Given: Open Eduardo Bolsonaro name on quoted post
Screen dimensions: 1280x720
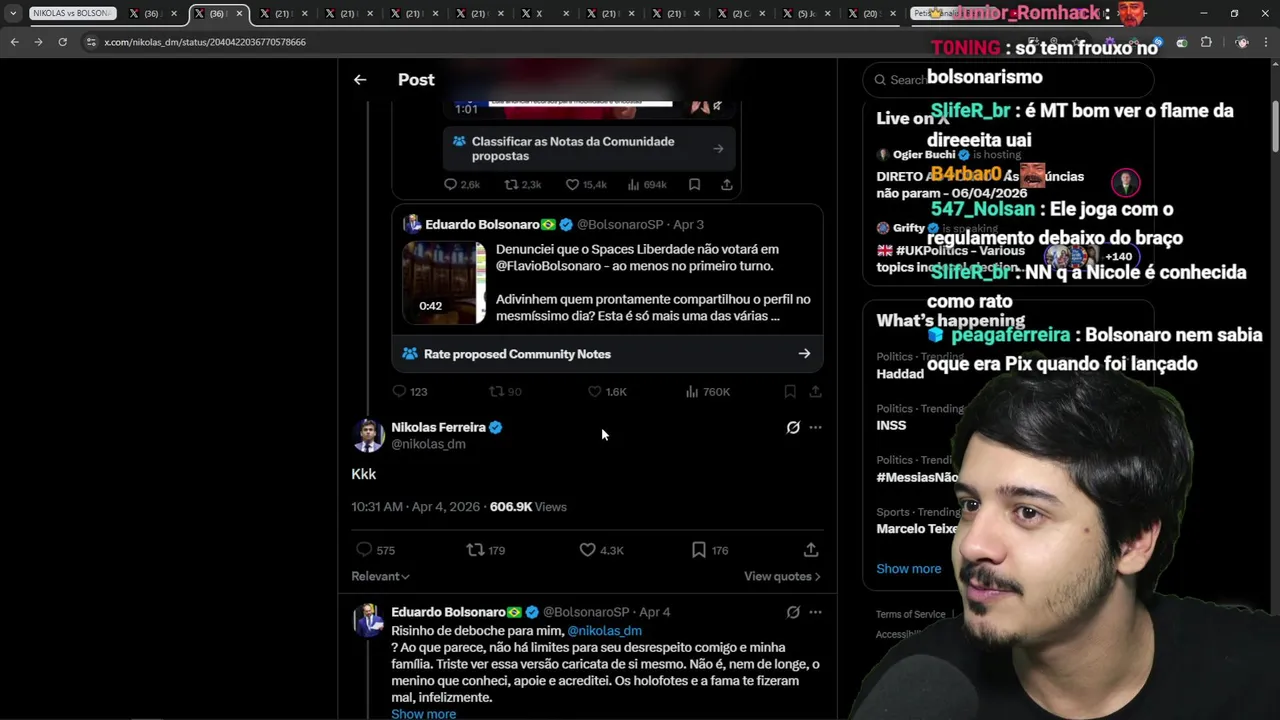Looking at the screenshot, I should [482, 224].
